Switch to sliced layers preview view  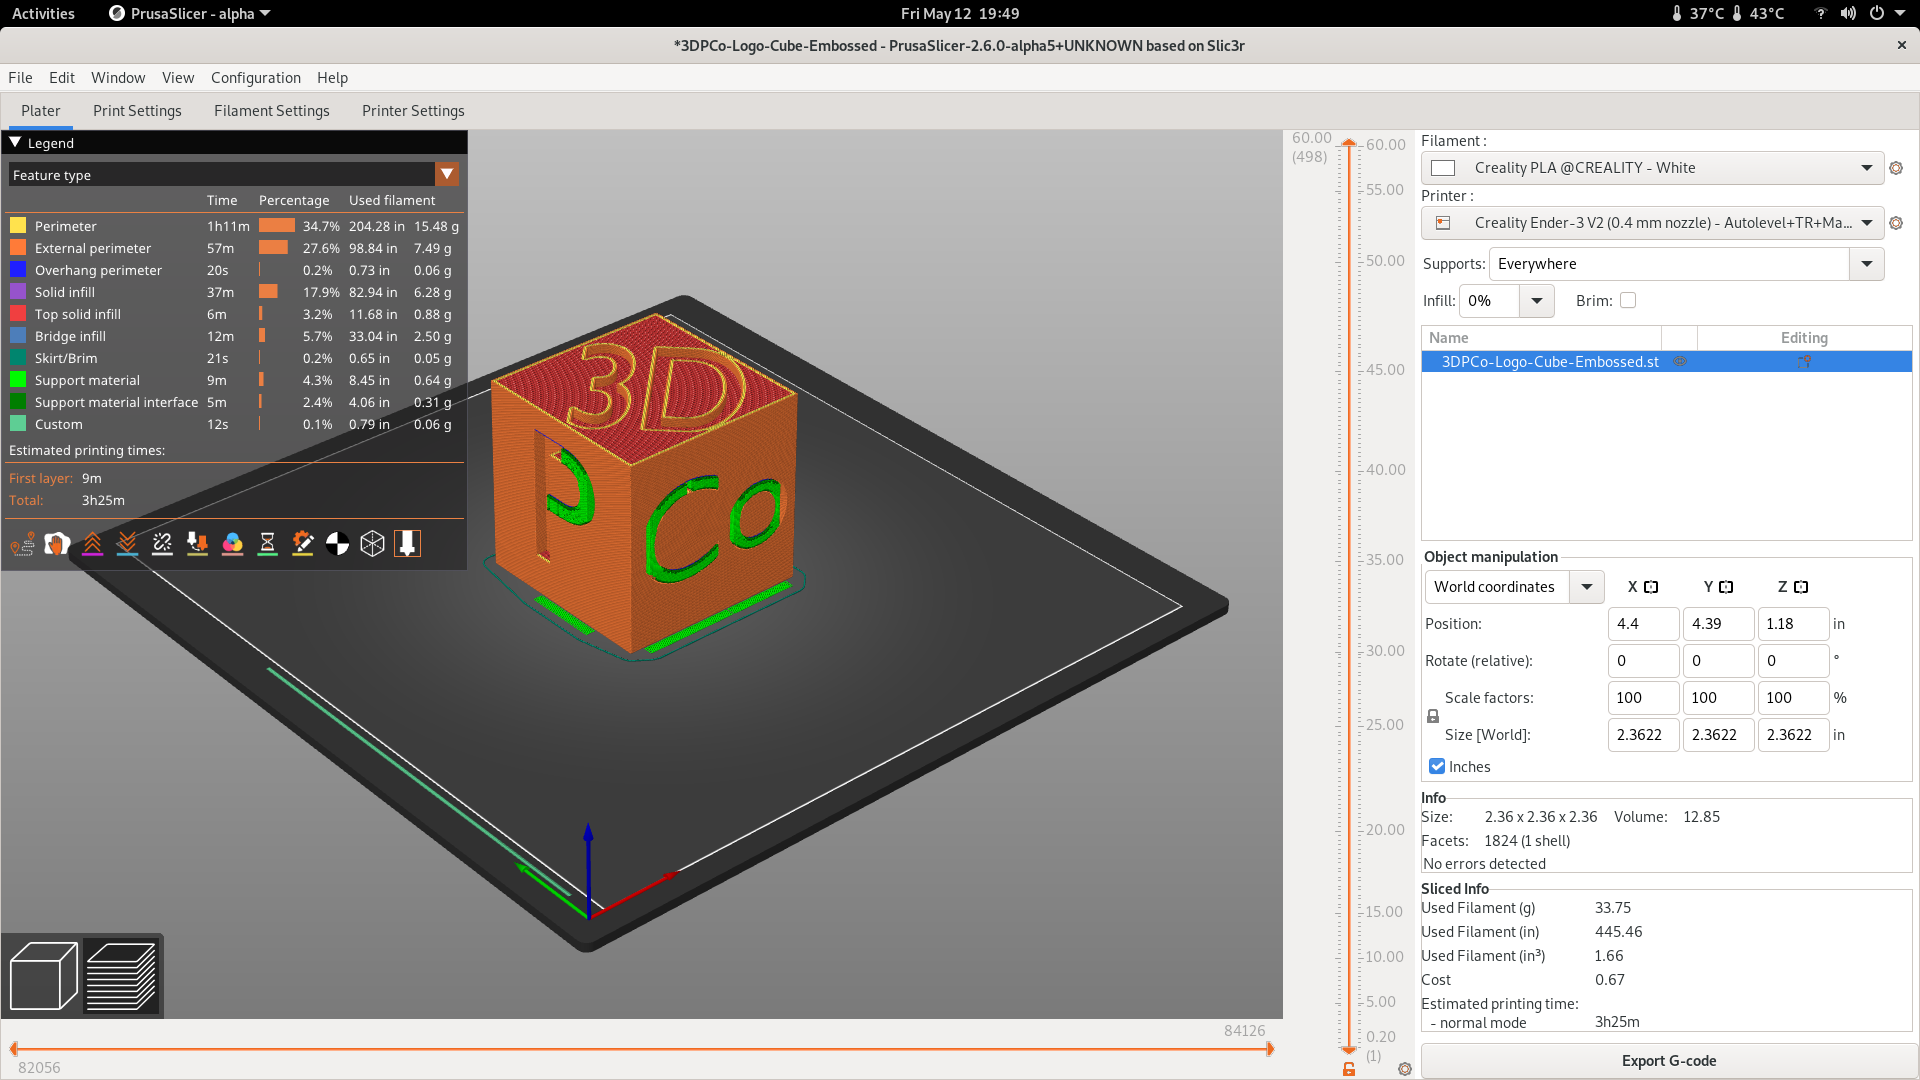coord(121,976)
